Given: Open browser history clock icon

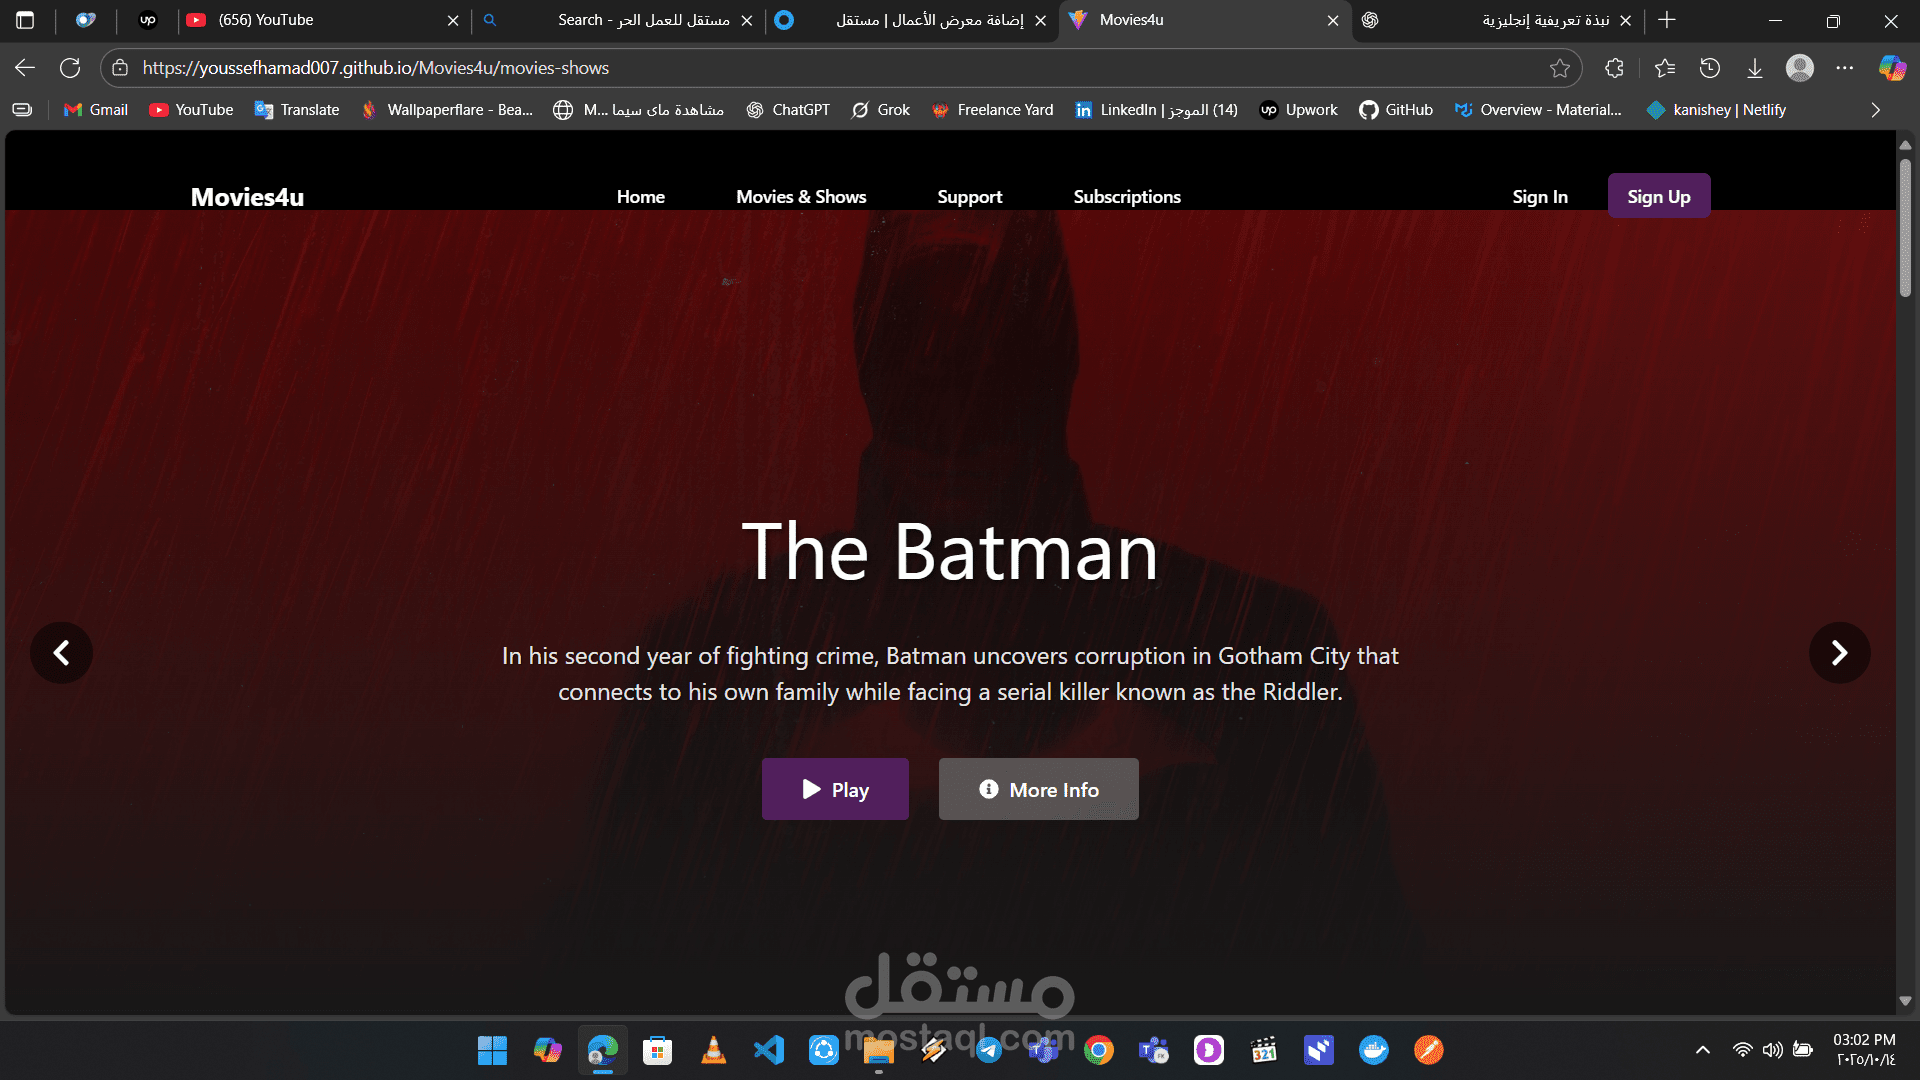Looking at the screenshot, I should (x=1710, y=68).
